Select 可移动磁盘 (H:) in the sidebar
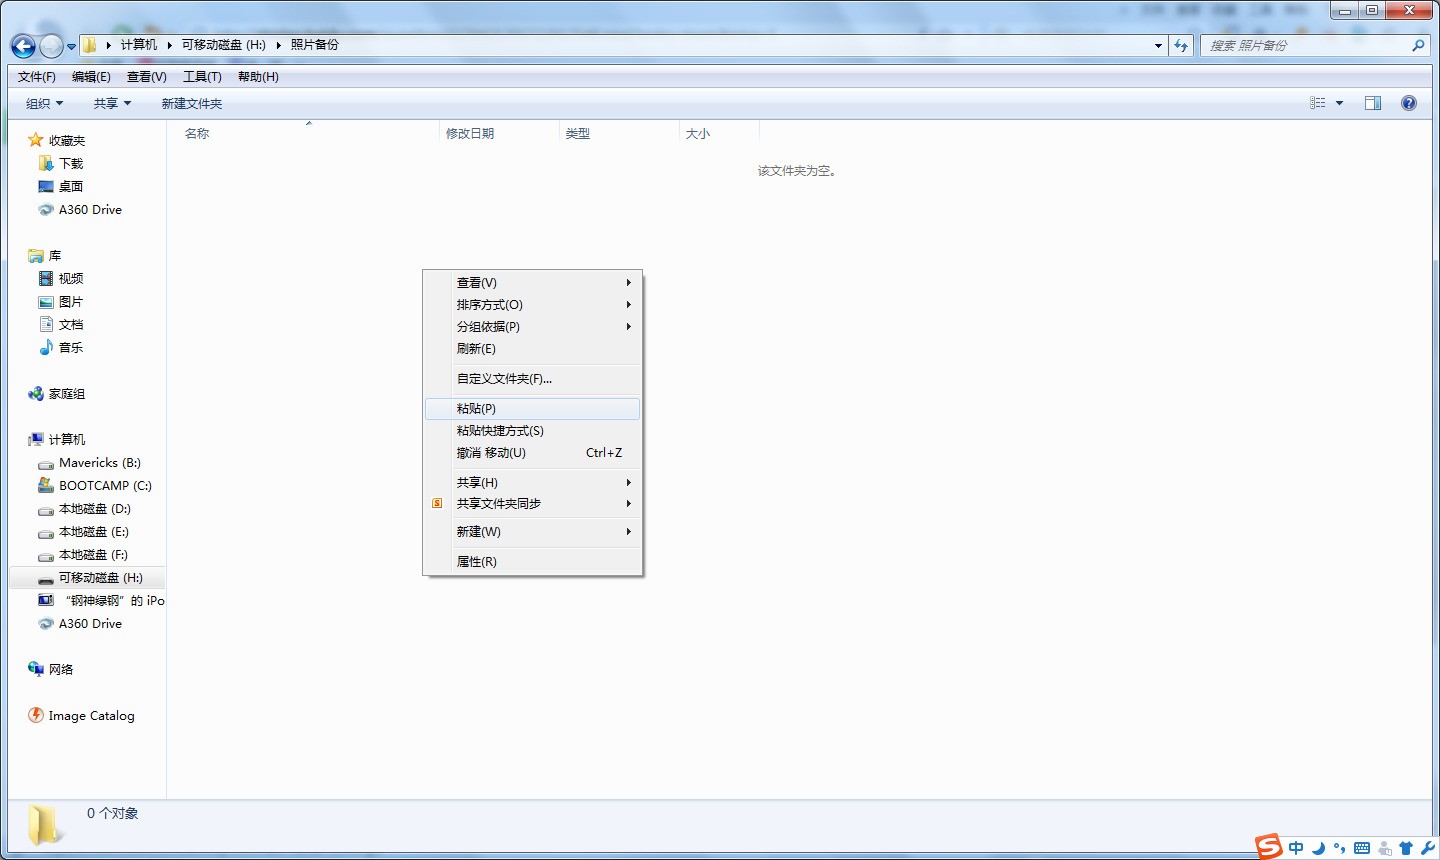The image size is (1440, 860). [x=87, y=578]
